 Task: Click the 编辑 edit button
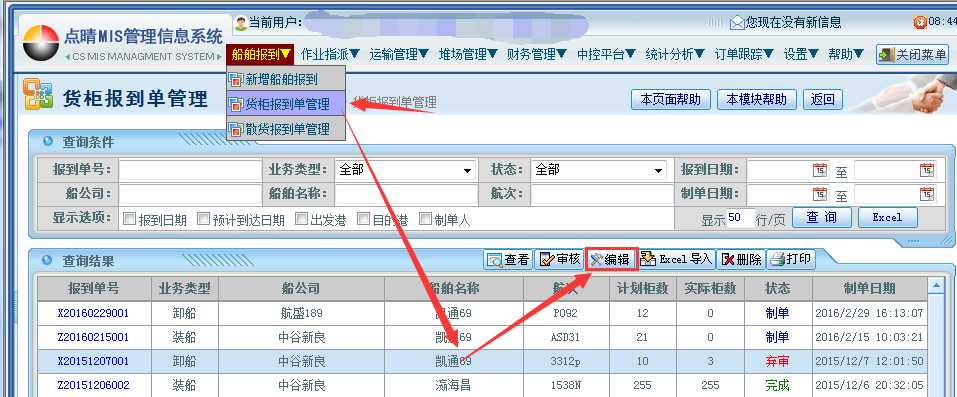pos(612,260)
